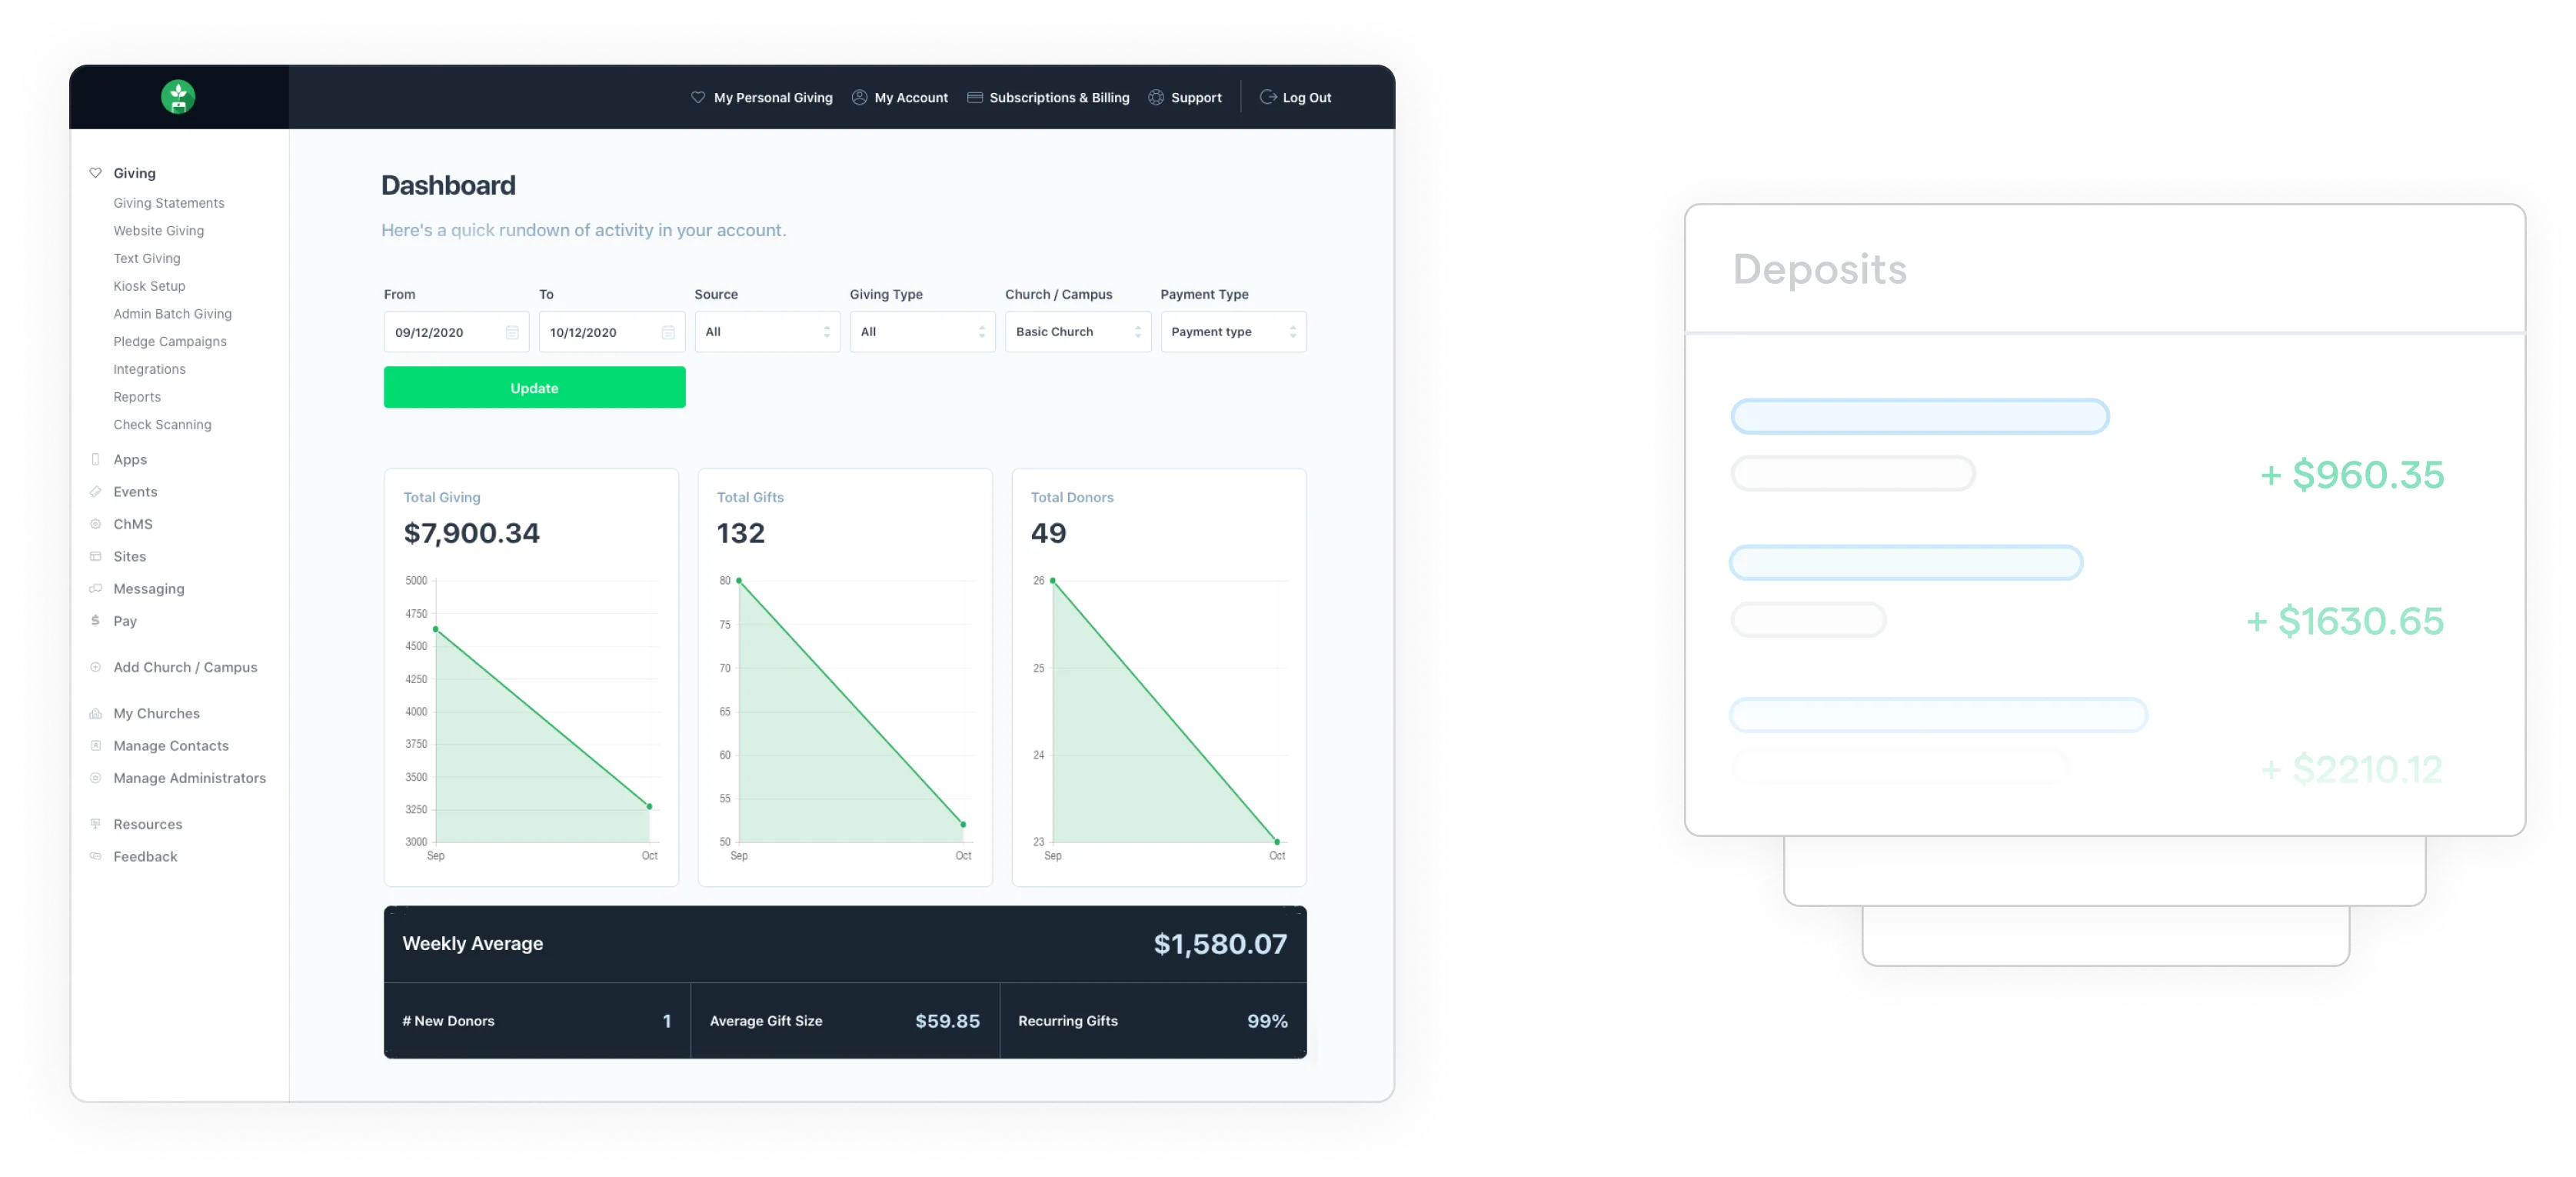This screenshot has height=1177, width=2576.
Task: Click the Apps icon in sidebar
Action: pyautogui.click(x=95, y=458)
